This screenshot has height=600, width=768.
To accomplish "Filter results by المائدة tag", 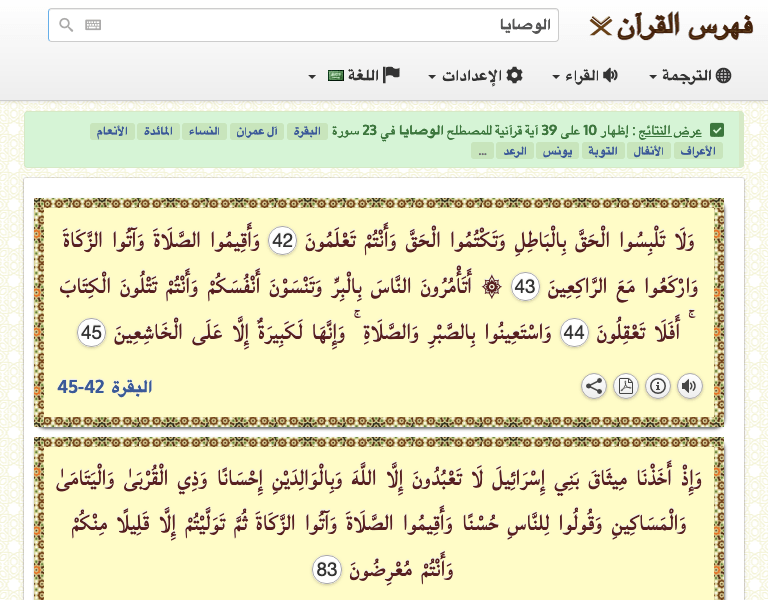I will [x=158, y=131].
